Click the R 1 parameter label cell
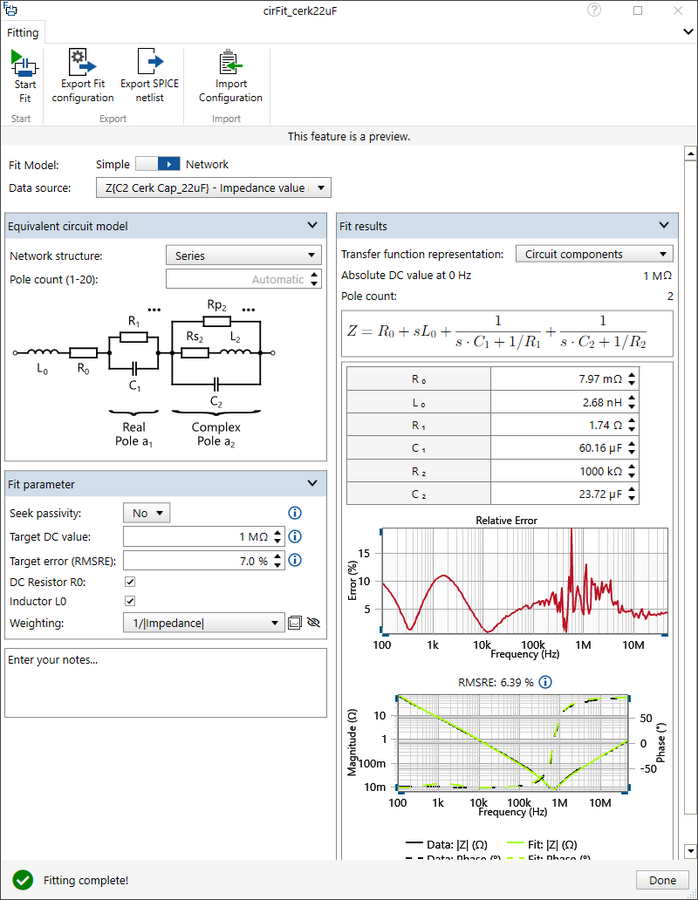 [418, 425]
